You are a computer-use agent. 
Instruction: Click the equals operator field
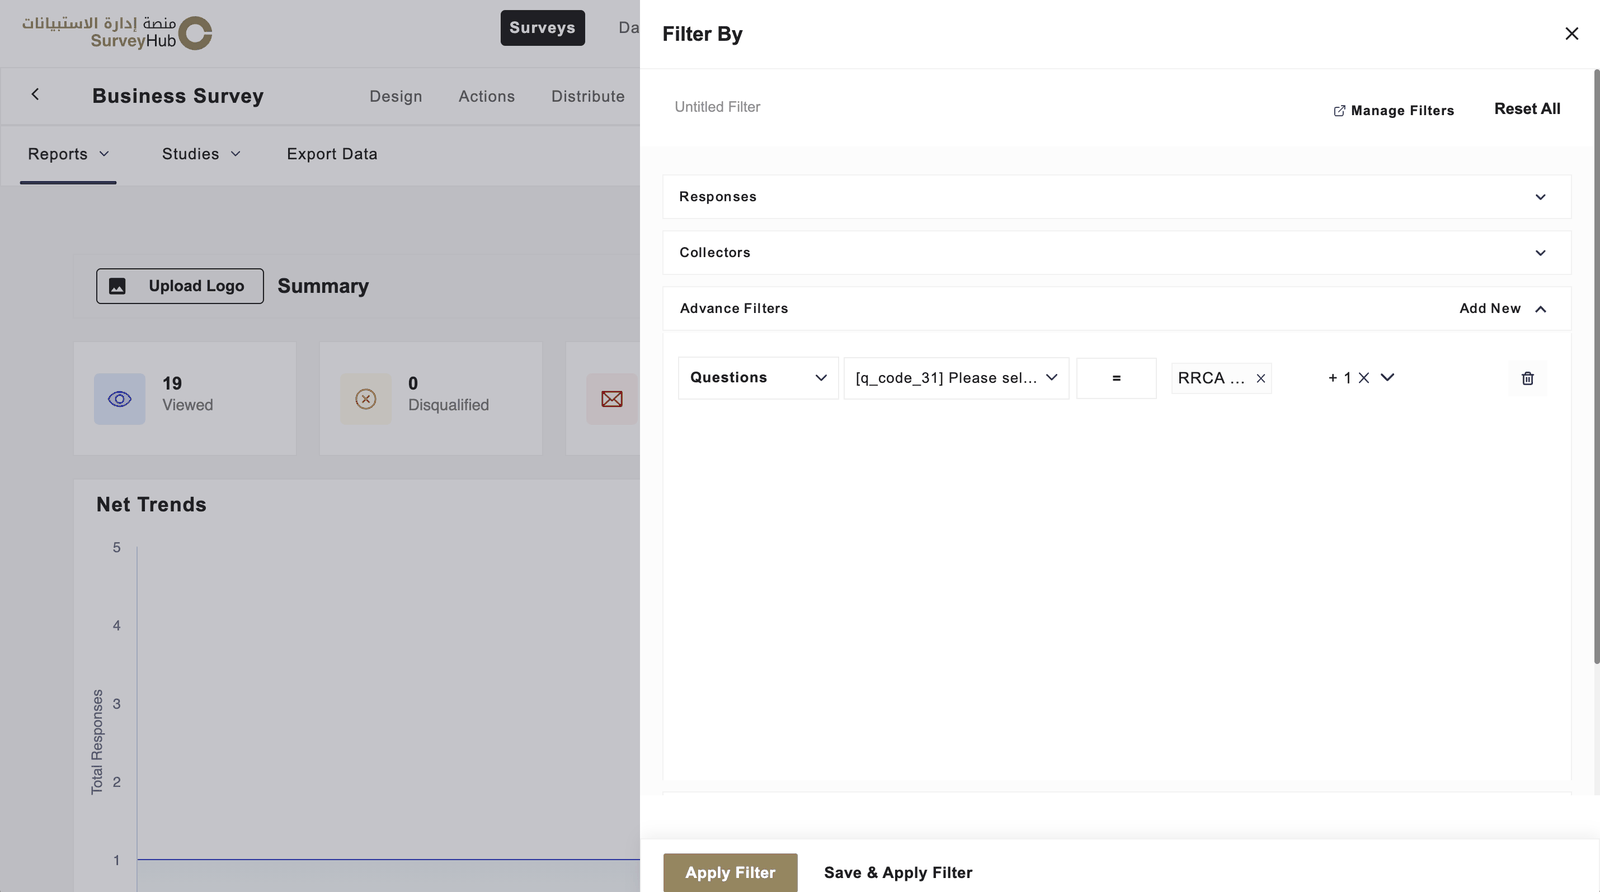1116,378
